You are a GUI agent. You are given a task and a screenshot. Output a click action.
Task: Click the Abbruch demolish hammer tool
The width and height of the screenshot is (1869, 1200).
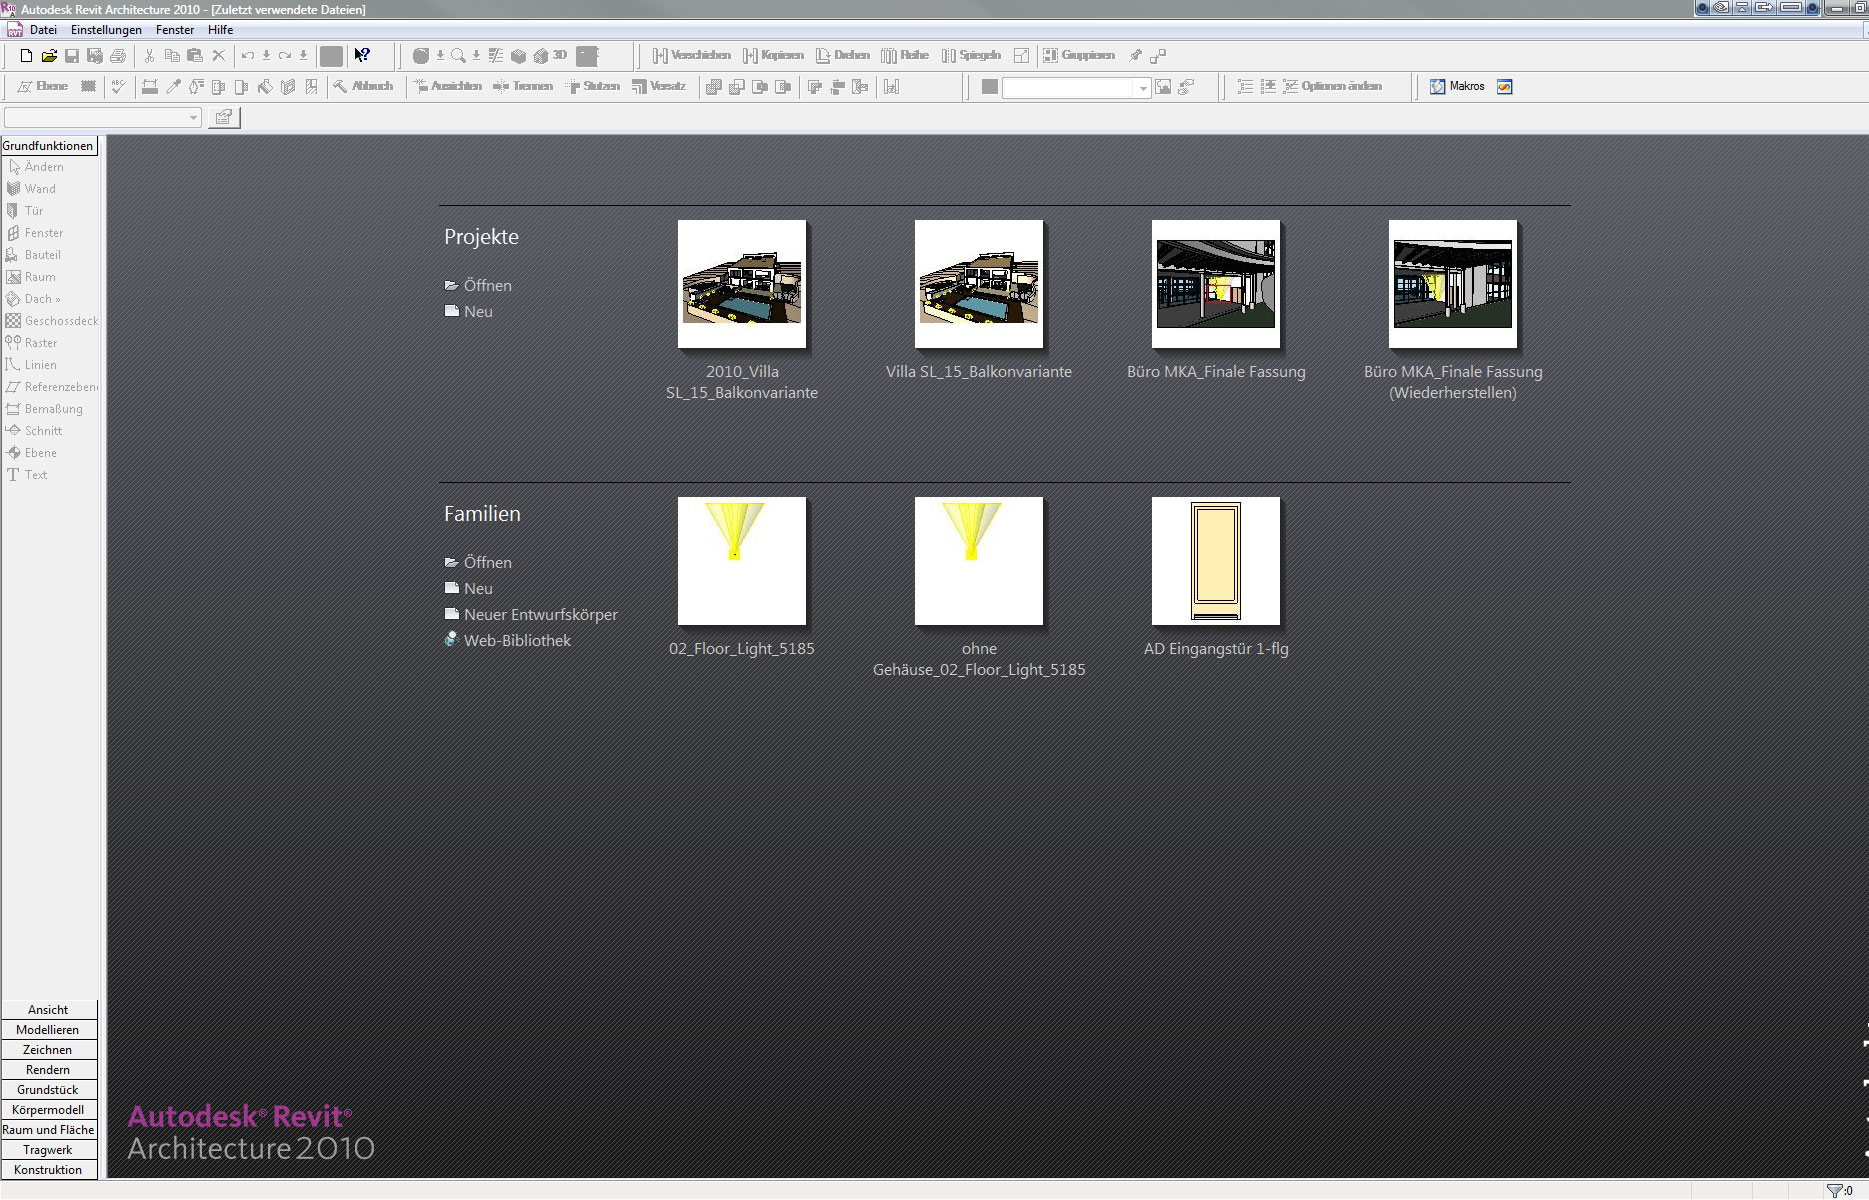pos(363,87)
